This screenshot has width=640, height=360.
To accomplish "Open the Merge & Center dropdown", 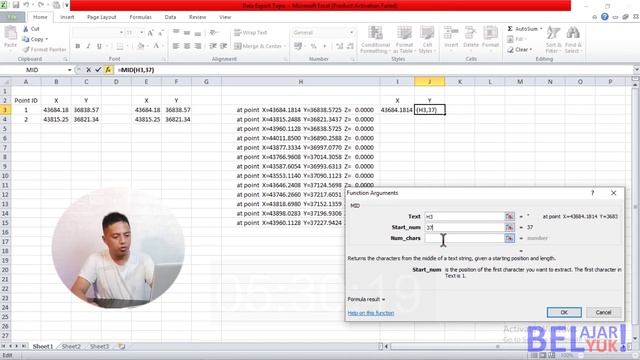I will 285,46.
